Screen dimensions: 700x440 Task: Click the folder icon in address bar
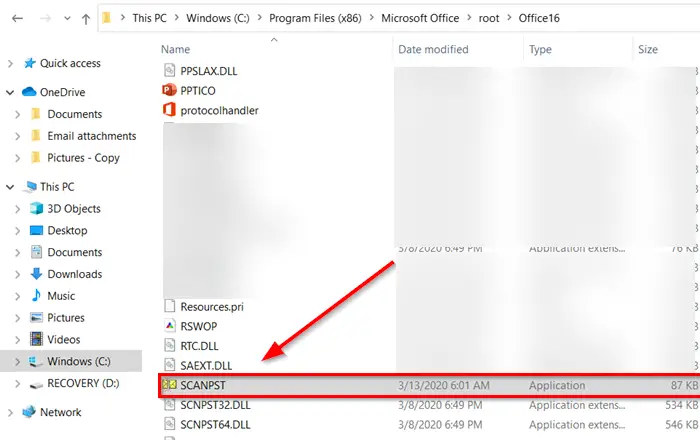pos(106,18)
